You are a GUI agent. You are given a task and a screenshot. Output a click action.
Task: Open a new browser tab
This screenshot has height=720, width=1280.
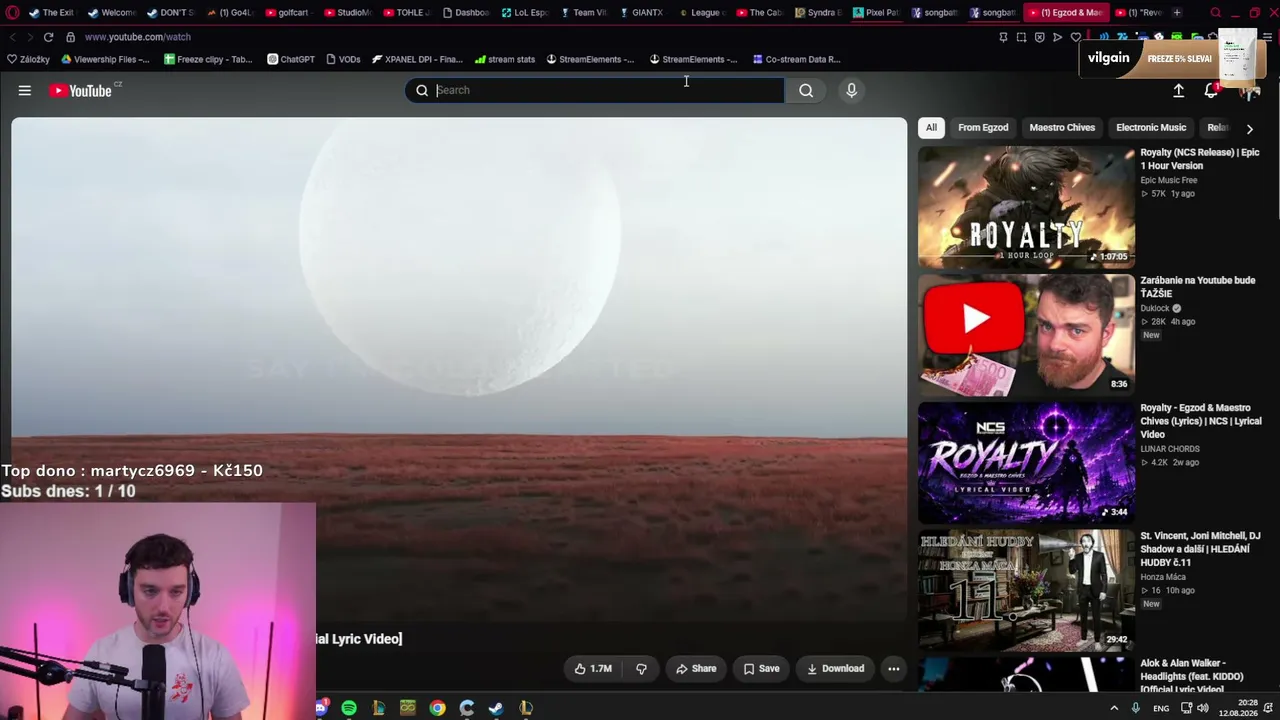click(1177, 13)
